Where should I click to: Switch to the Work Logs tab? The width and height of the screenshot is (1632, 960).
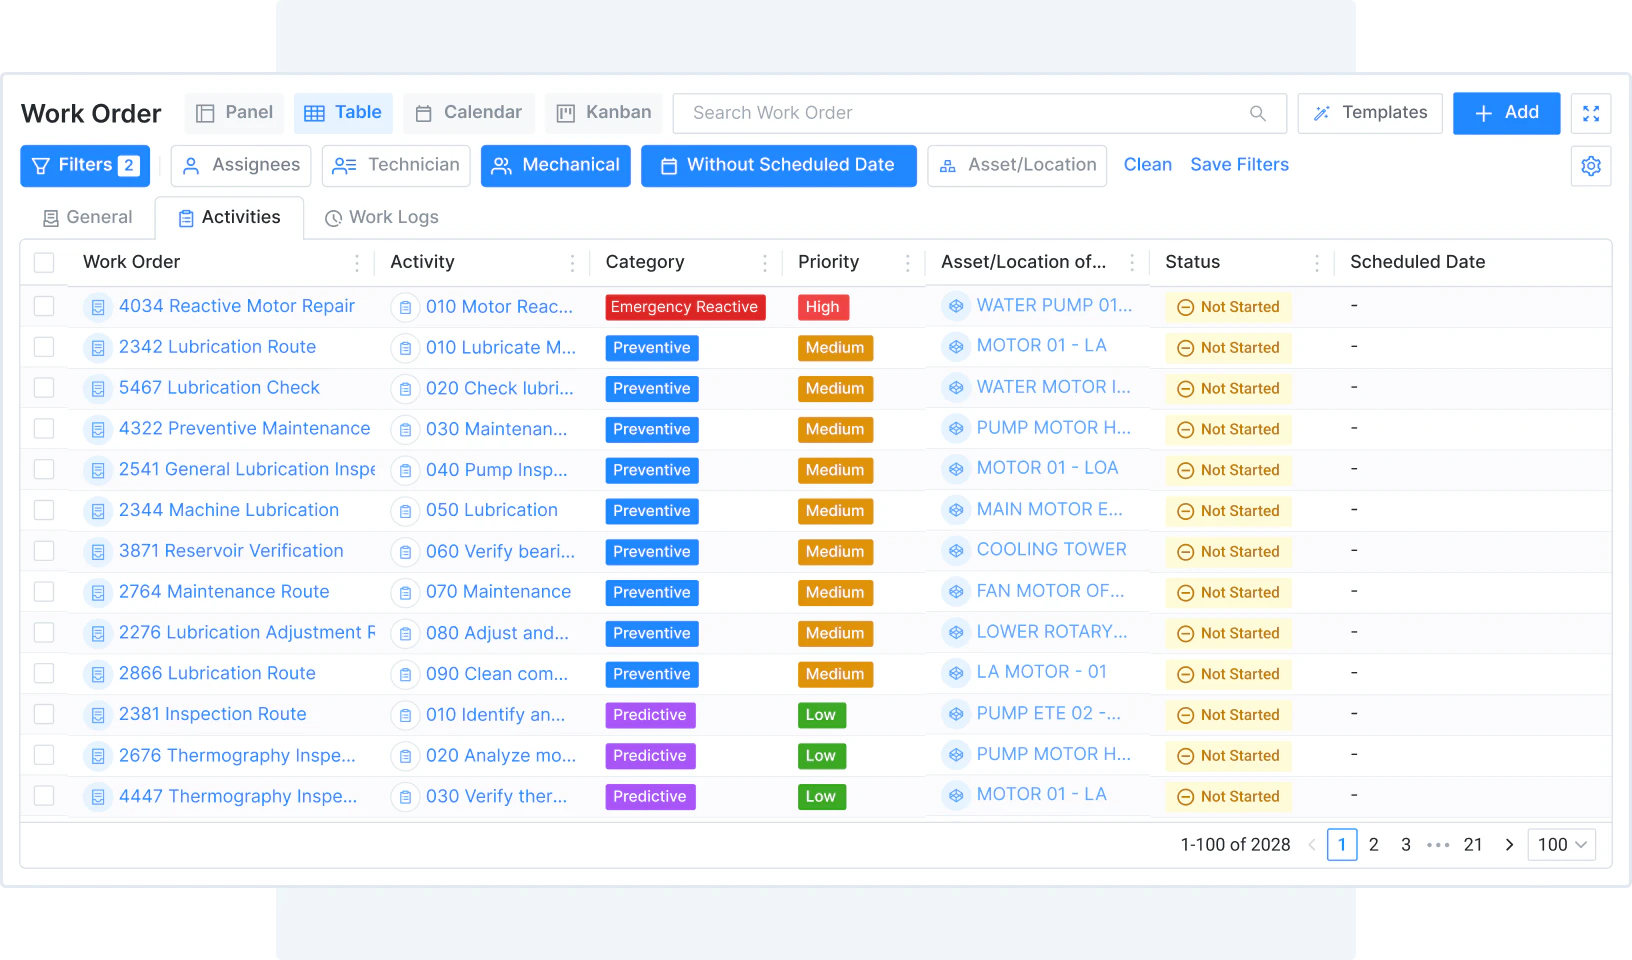[382, 218]
